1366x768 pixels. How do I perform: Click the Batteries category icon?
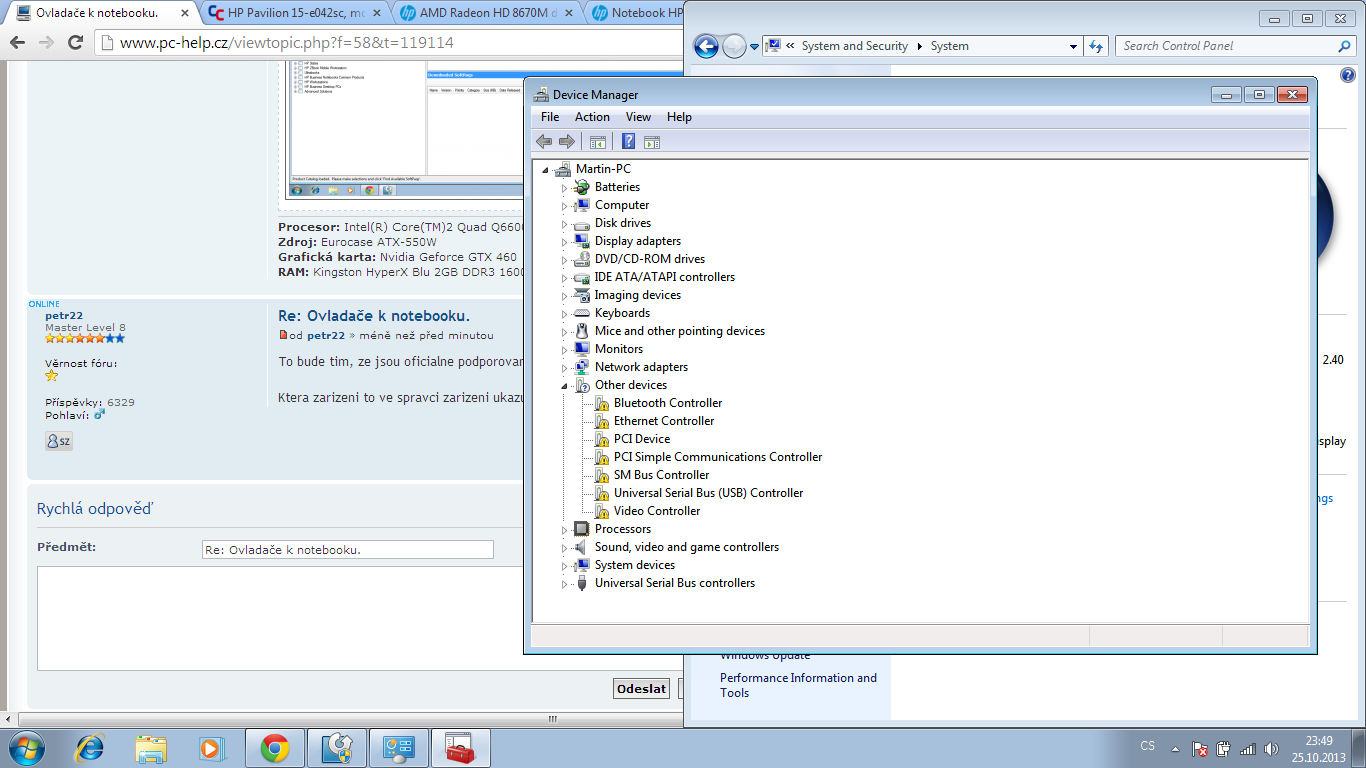coord(582,187)
